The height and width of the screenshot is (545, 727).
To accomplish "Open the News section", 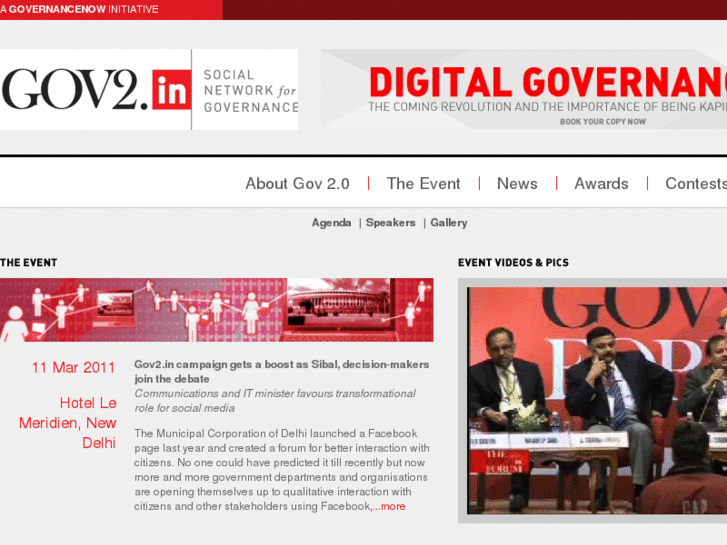I will click(x=517, y=184).
